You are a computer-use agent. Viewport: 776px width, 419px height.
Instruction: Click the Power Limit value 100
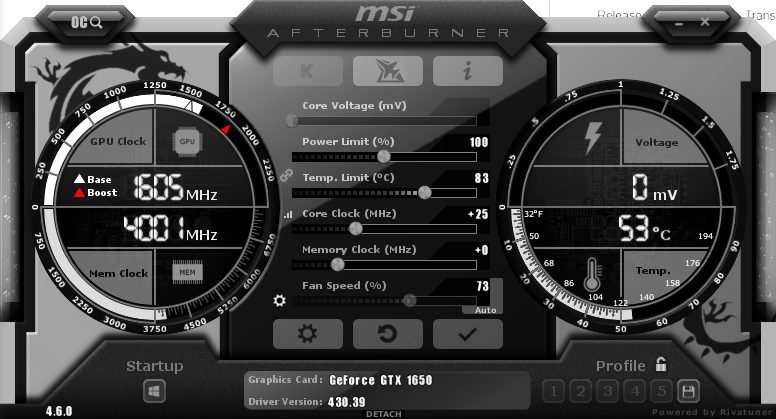point(479,142)
